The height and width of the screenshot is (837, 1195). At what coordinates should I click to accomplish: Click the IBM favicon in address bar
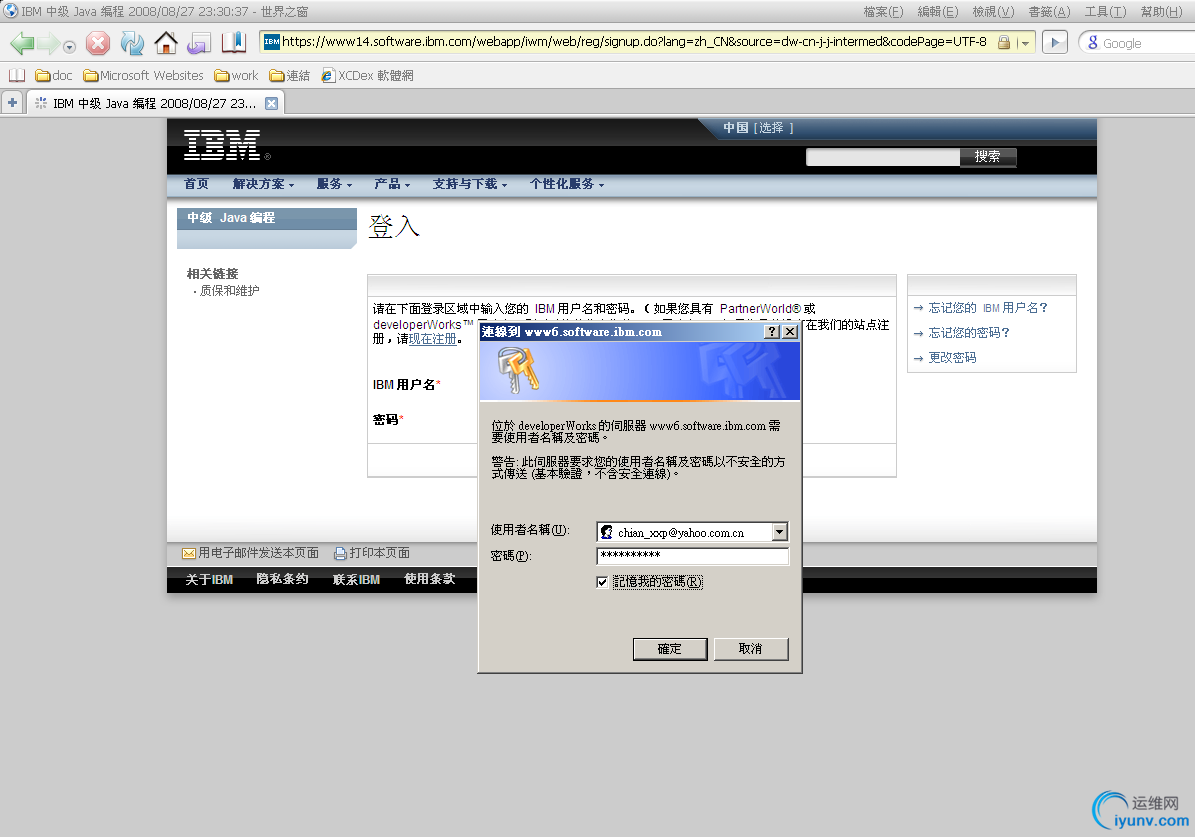point(271,42)
